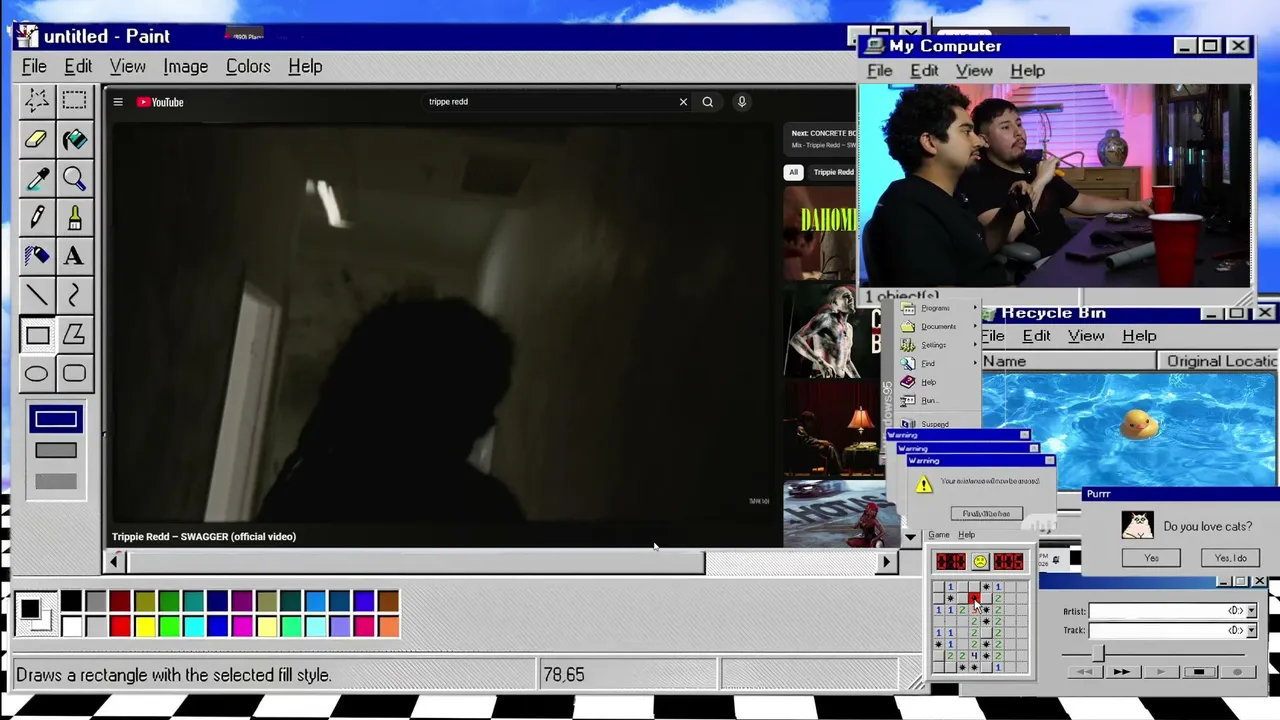The height and width of the screenshot is (720, 1280).
Task: Expand the Programs submenu in Start menu
Action: (x=939, y=308)
